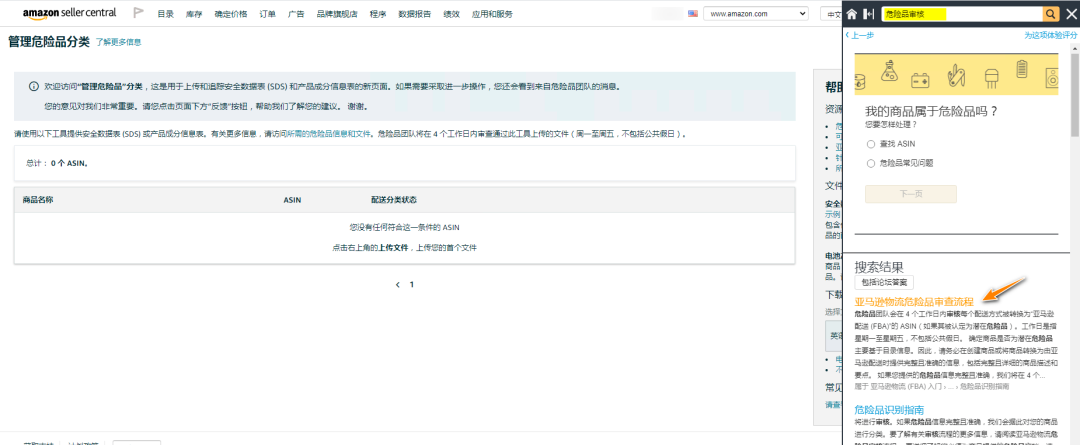Open the 广告 menu
The image size is (1080, 445).
pyautogui.click(x=296, y=14)
